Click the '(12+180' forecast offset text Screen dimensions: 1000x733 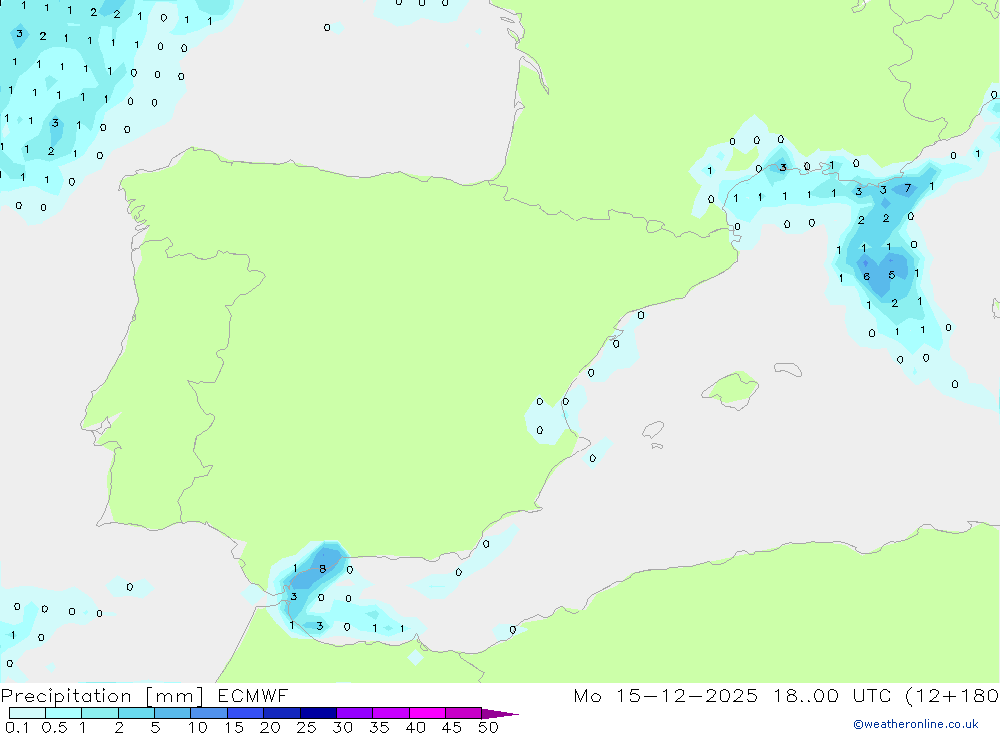tap(953, 696)
